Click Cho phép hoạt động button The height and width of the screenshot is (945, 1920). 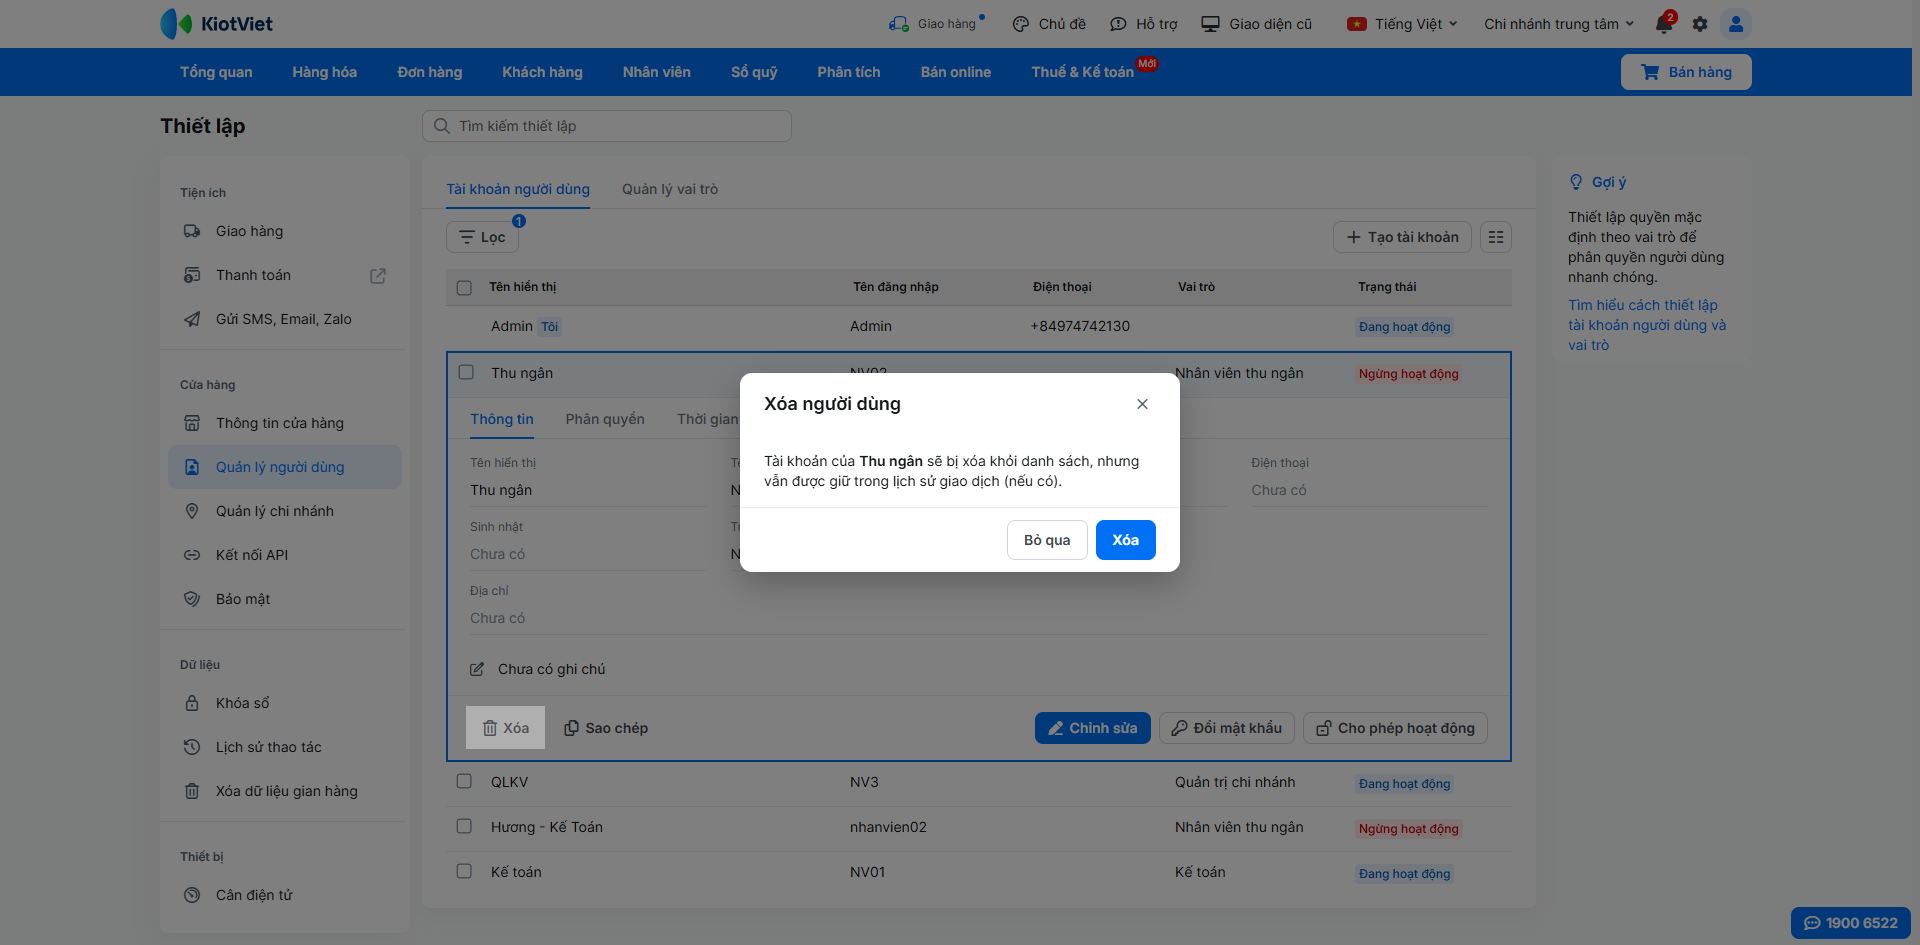[x=1395, y=728]
